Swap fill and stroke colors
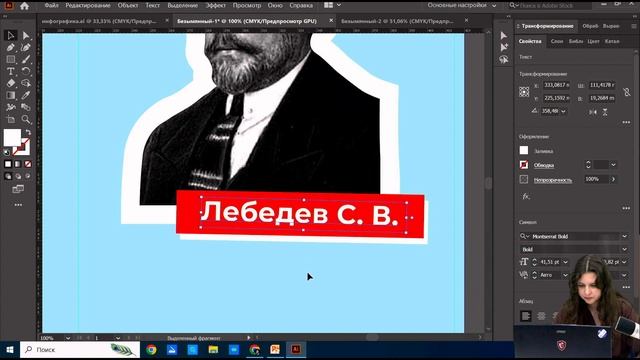The width and height of the screenshot is (640, 360). 28,133
